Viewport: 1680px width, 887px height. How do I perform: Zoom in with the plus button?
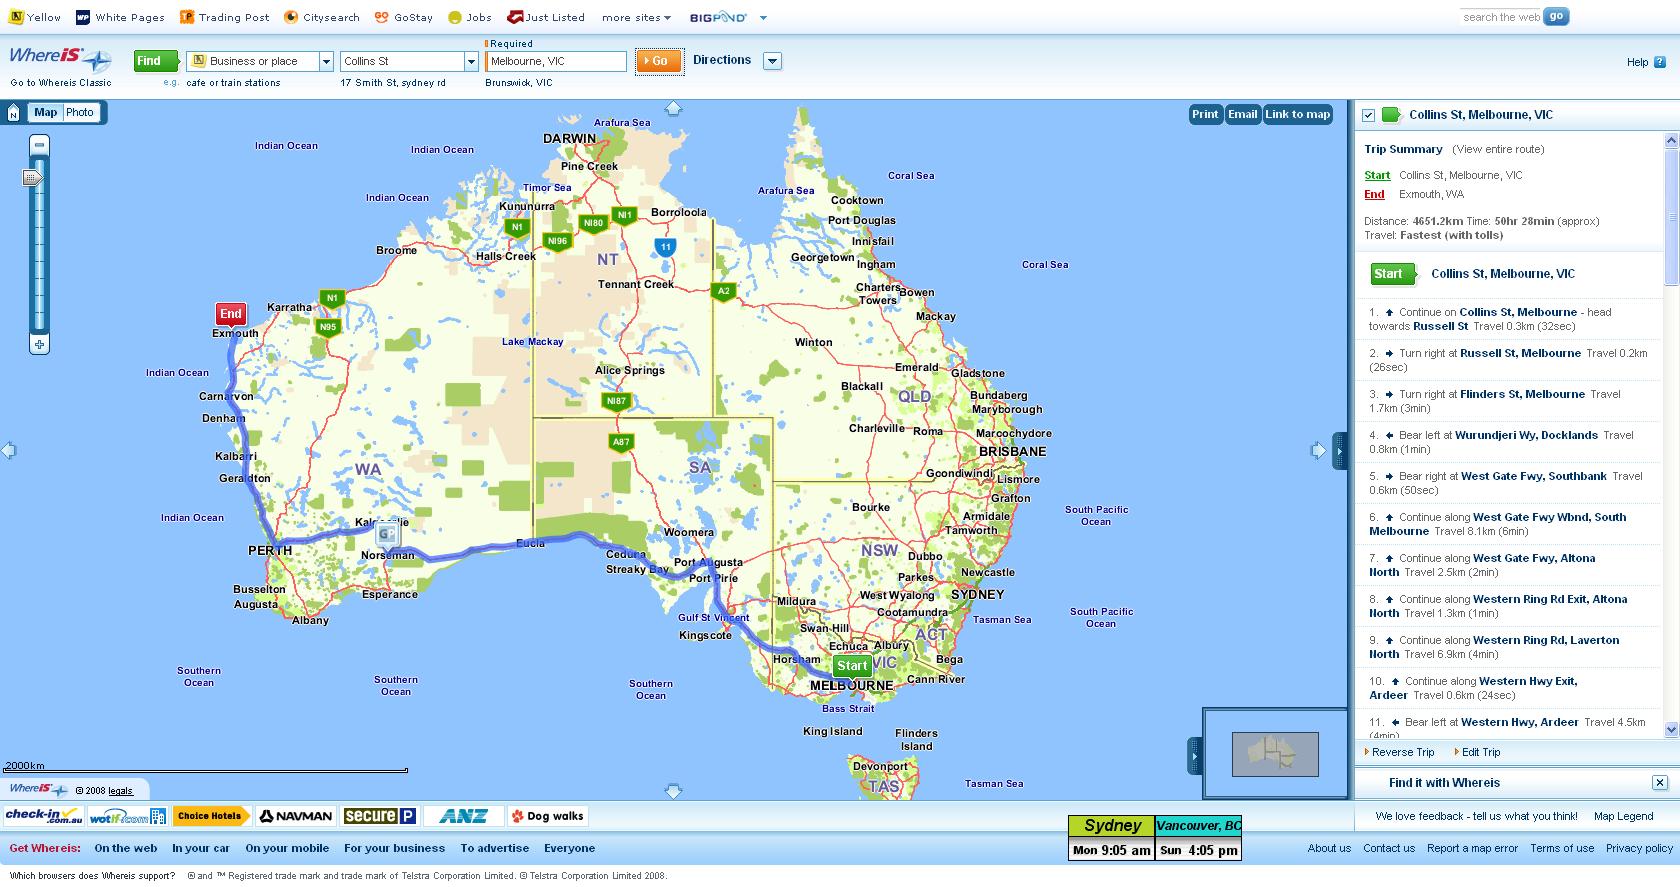click(39, 345)
